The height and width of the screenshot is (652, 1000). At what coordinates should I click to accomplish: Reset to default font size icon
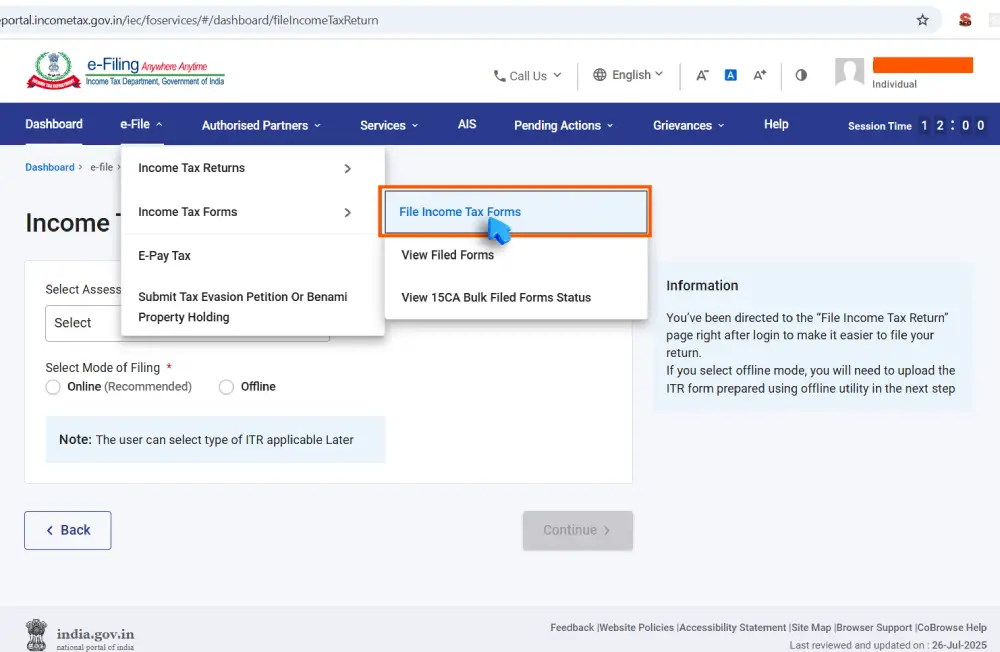(x=730, y=75)
